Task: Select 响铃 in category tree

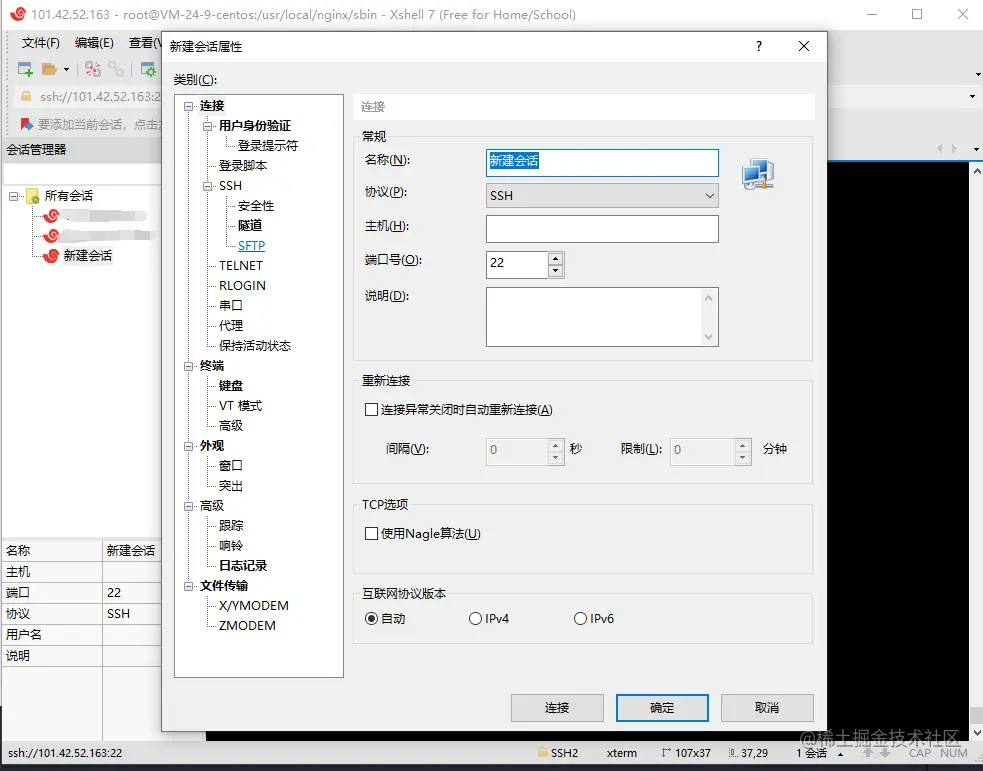Action: pyautogui.click(x=231, y=546)
